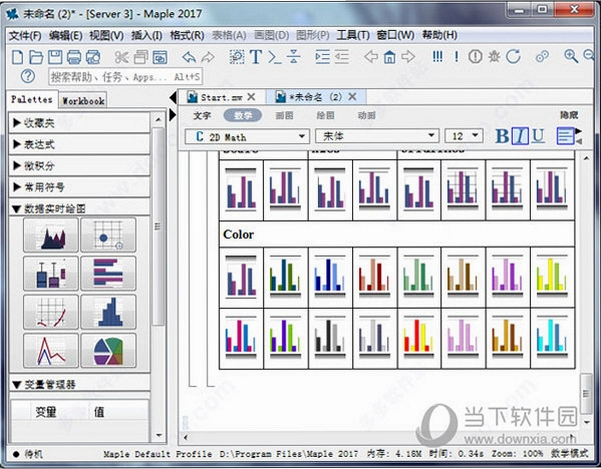Select the horizontal bar chart palette icon
Viewport: 601px width, 469px height.
click(108, 273)
